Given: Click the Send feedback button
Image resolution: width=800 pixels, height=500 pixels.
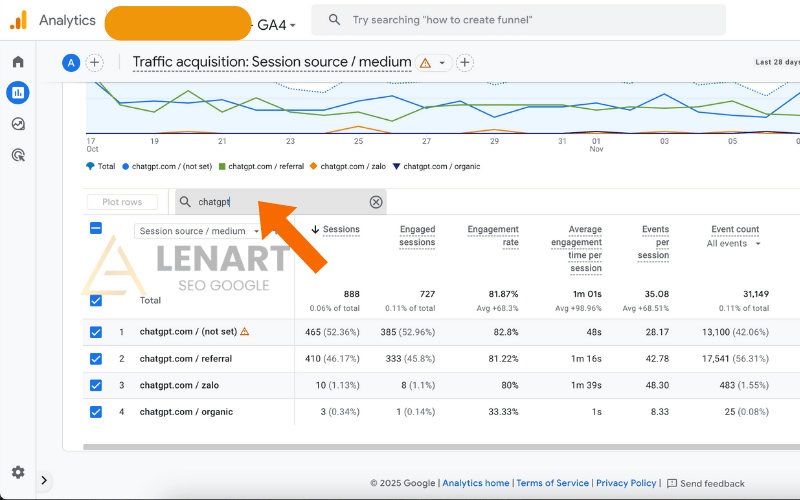Looking at the screenshot, I should 706,483.
